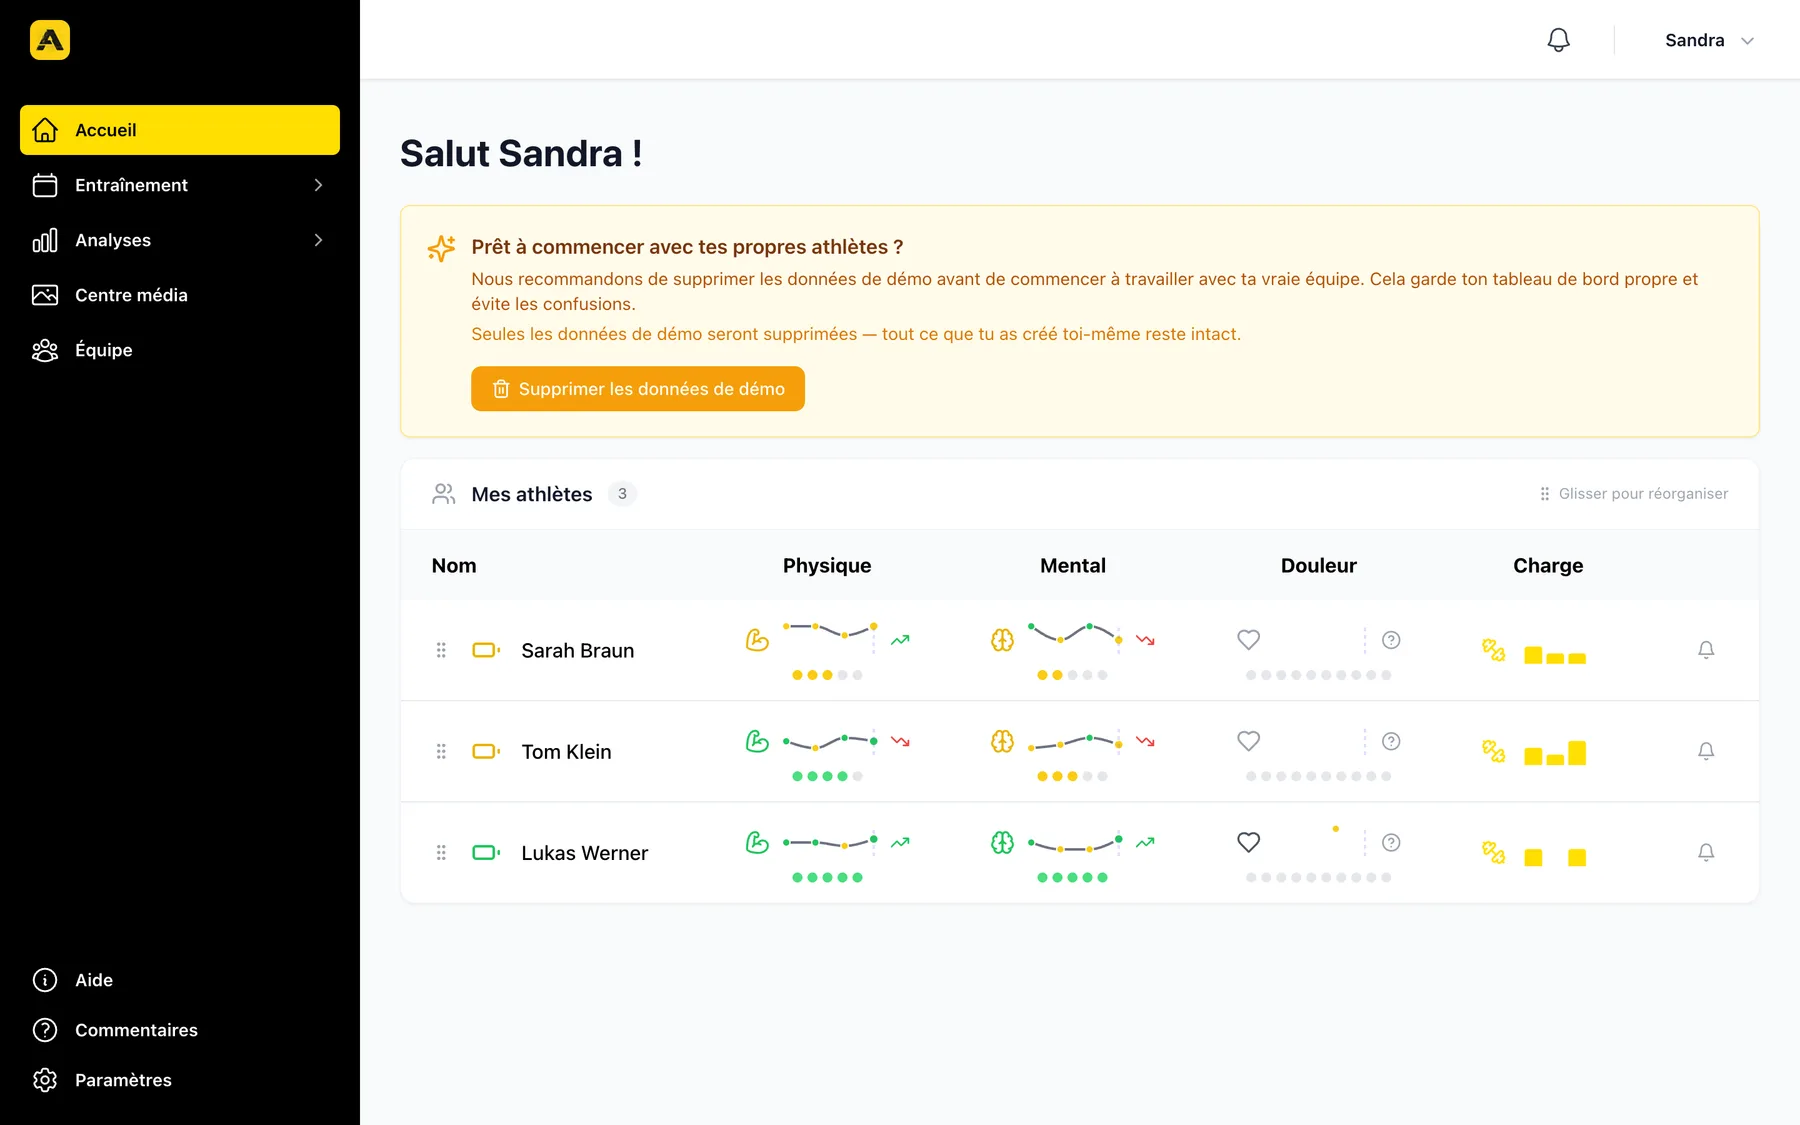
Task: Click drag handle beside Sarah Braun
Action: pos(441,650)
